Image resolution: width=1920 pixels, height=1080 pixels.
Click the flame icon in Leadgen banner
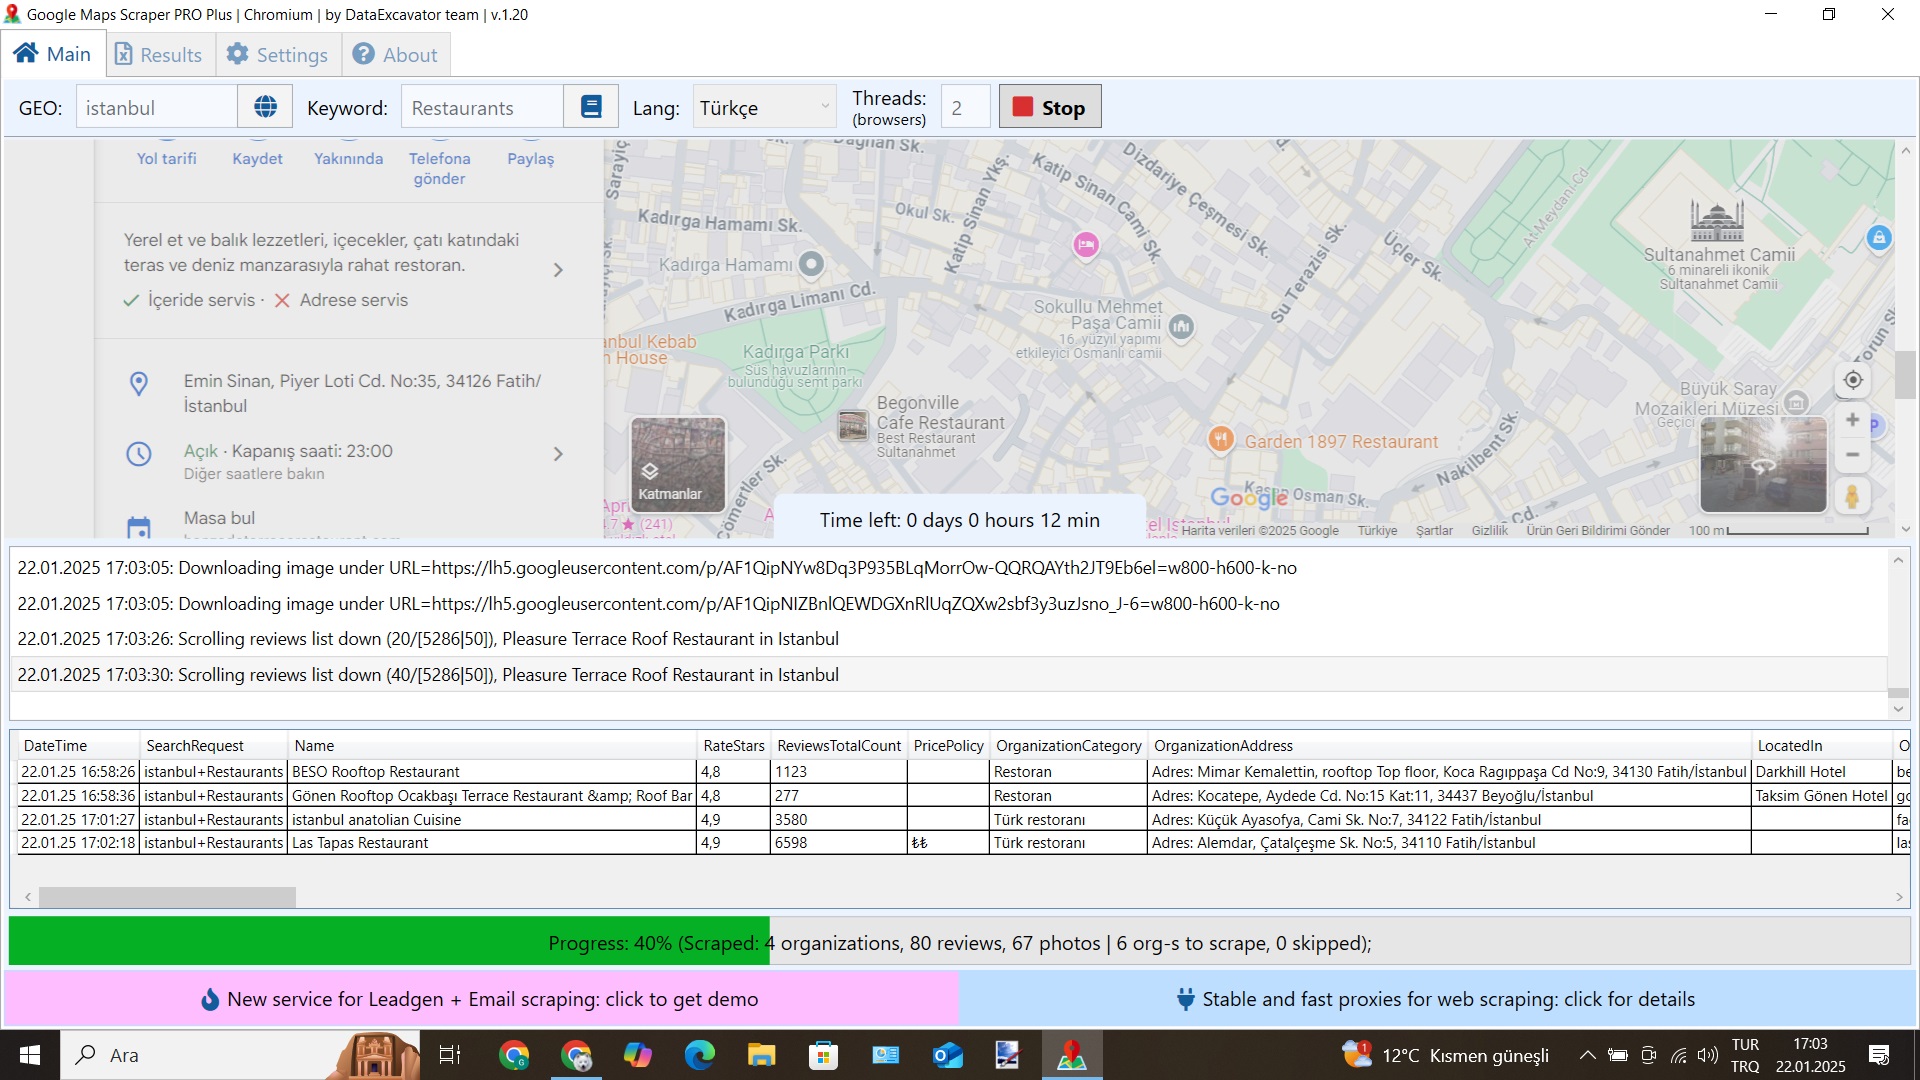click(x=210, y=999)
